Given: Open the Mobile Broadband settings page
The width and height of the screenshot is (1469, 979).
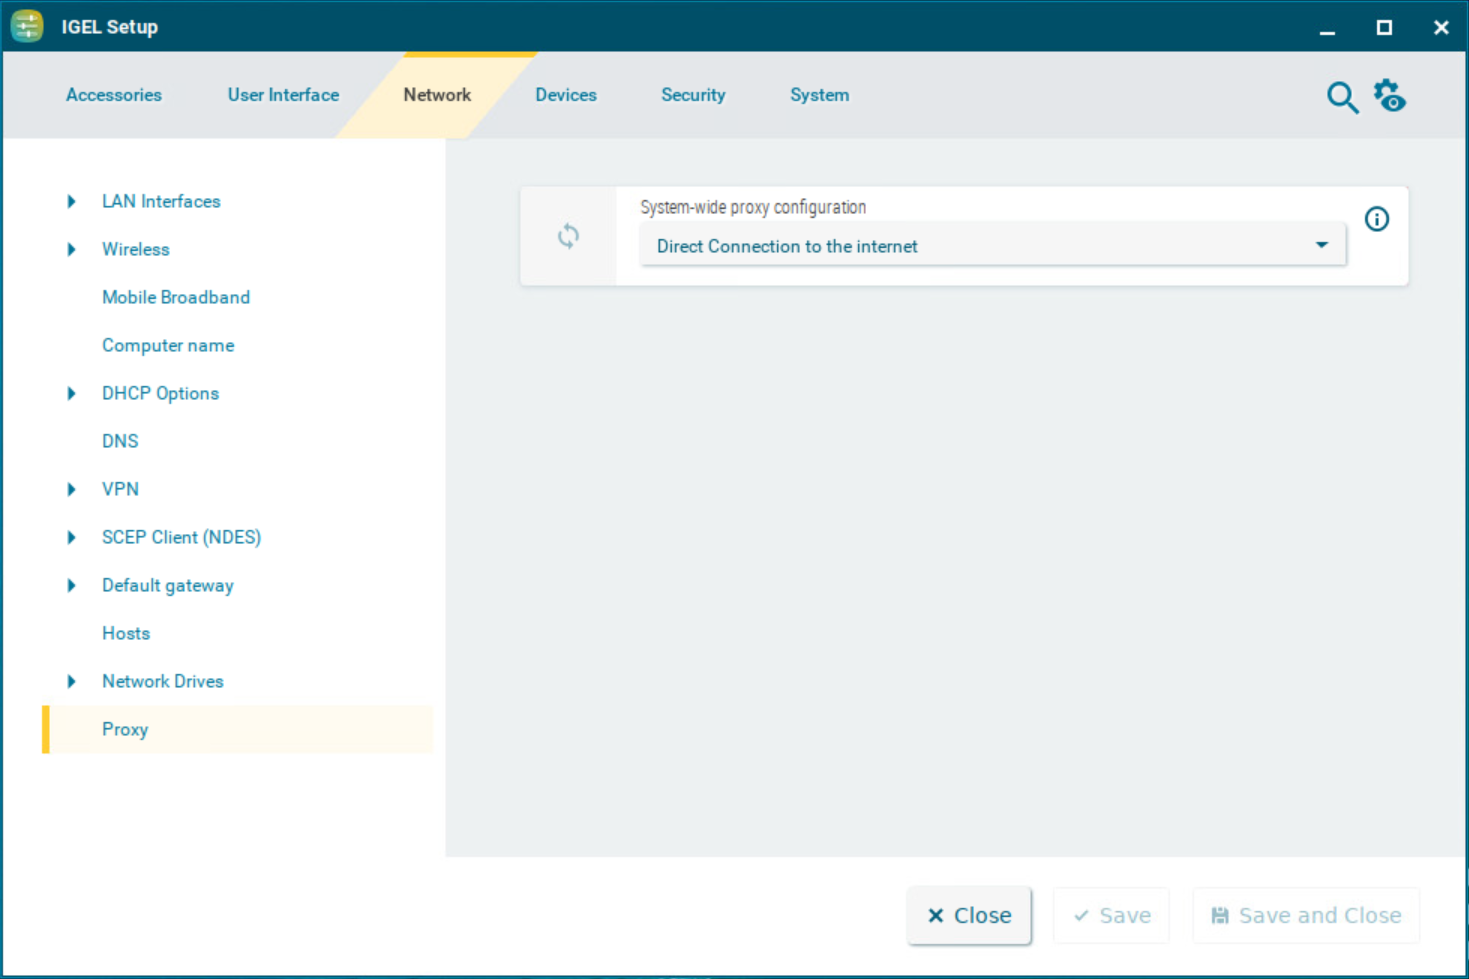Looking at the screenshot, I should click(176, 297).
